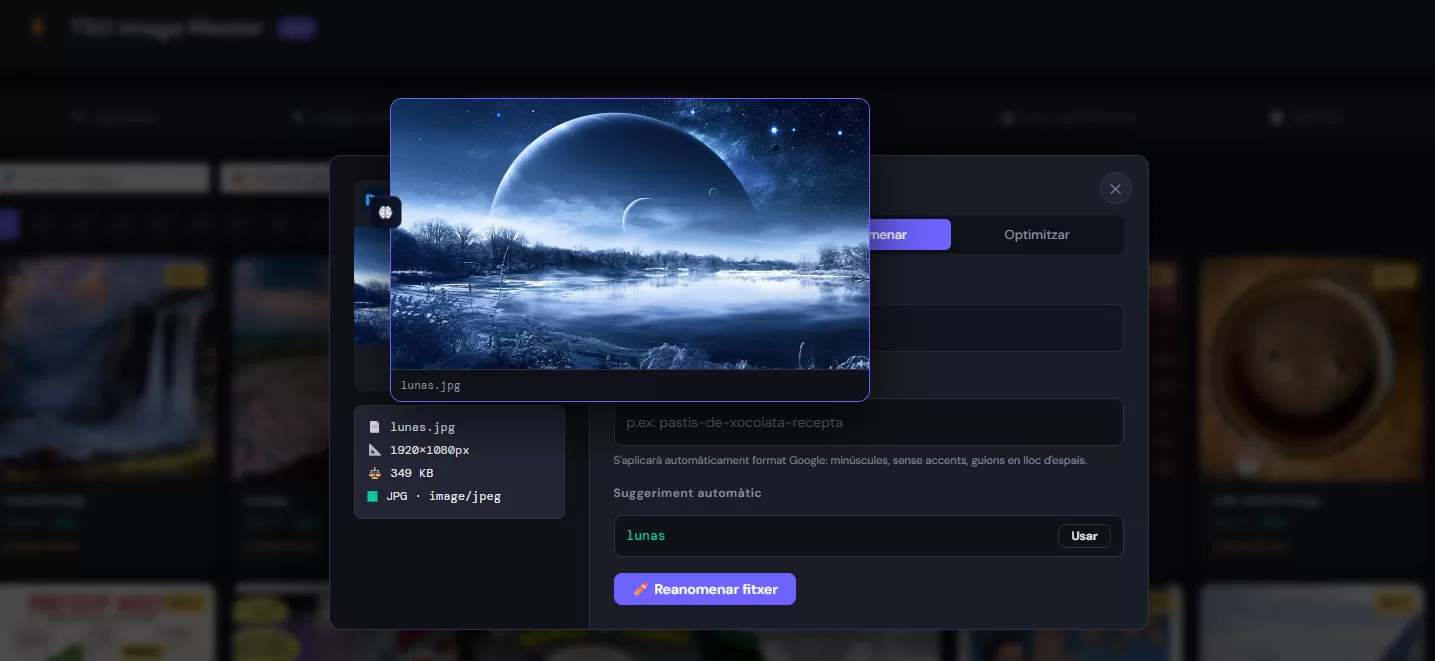Screen dimensions: 1435x661
Task: Close the dialog with the X button
Action: (x=1115, y=189)
